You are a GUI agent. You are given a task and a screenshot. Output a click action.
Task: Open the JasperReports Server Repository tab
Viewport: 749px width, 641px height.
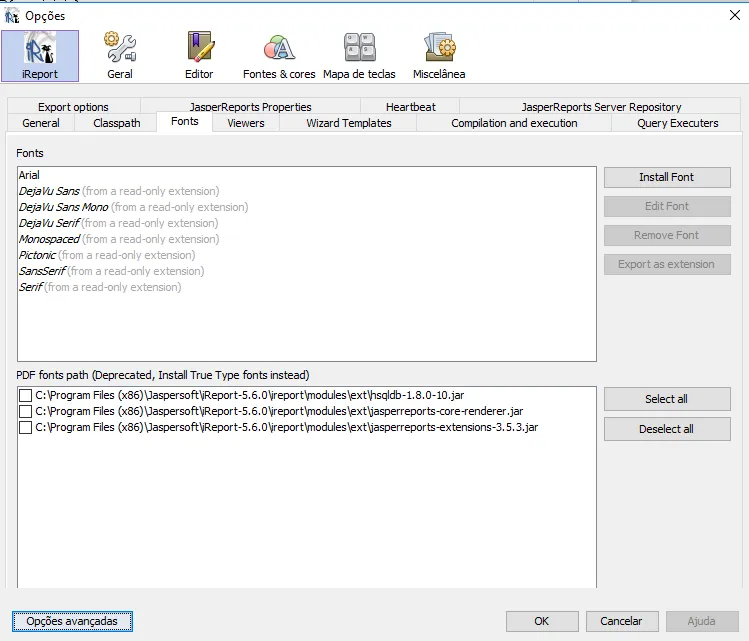tap(601, 107)
